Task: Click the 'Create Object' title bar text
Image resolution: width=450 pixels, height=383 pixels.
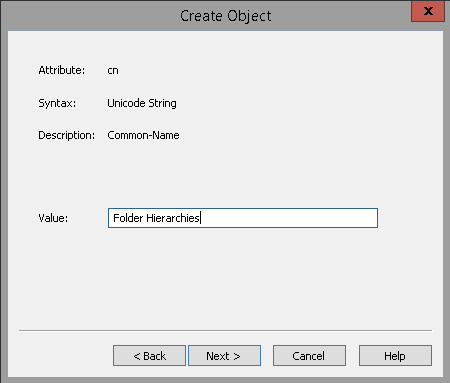Action: (226, 16)
